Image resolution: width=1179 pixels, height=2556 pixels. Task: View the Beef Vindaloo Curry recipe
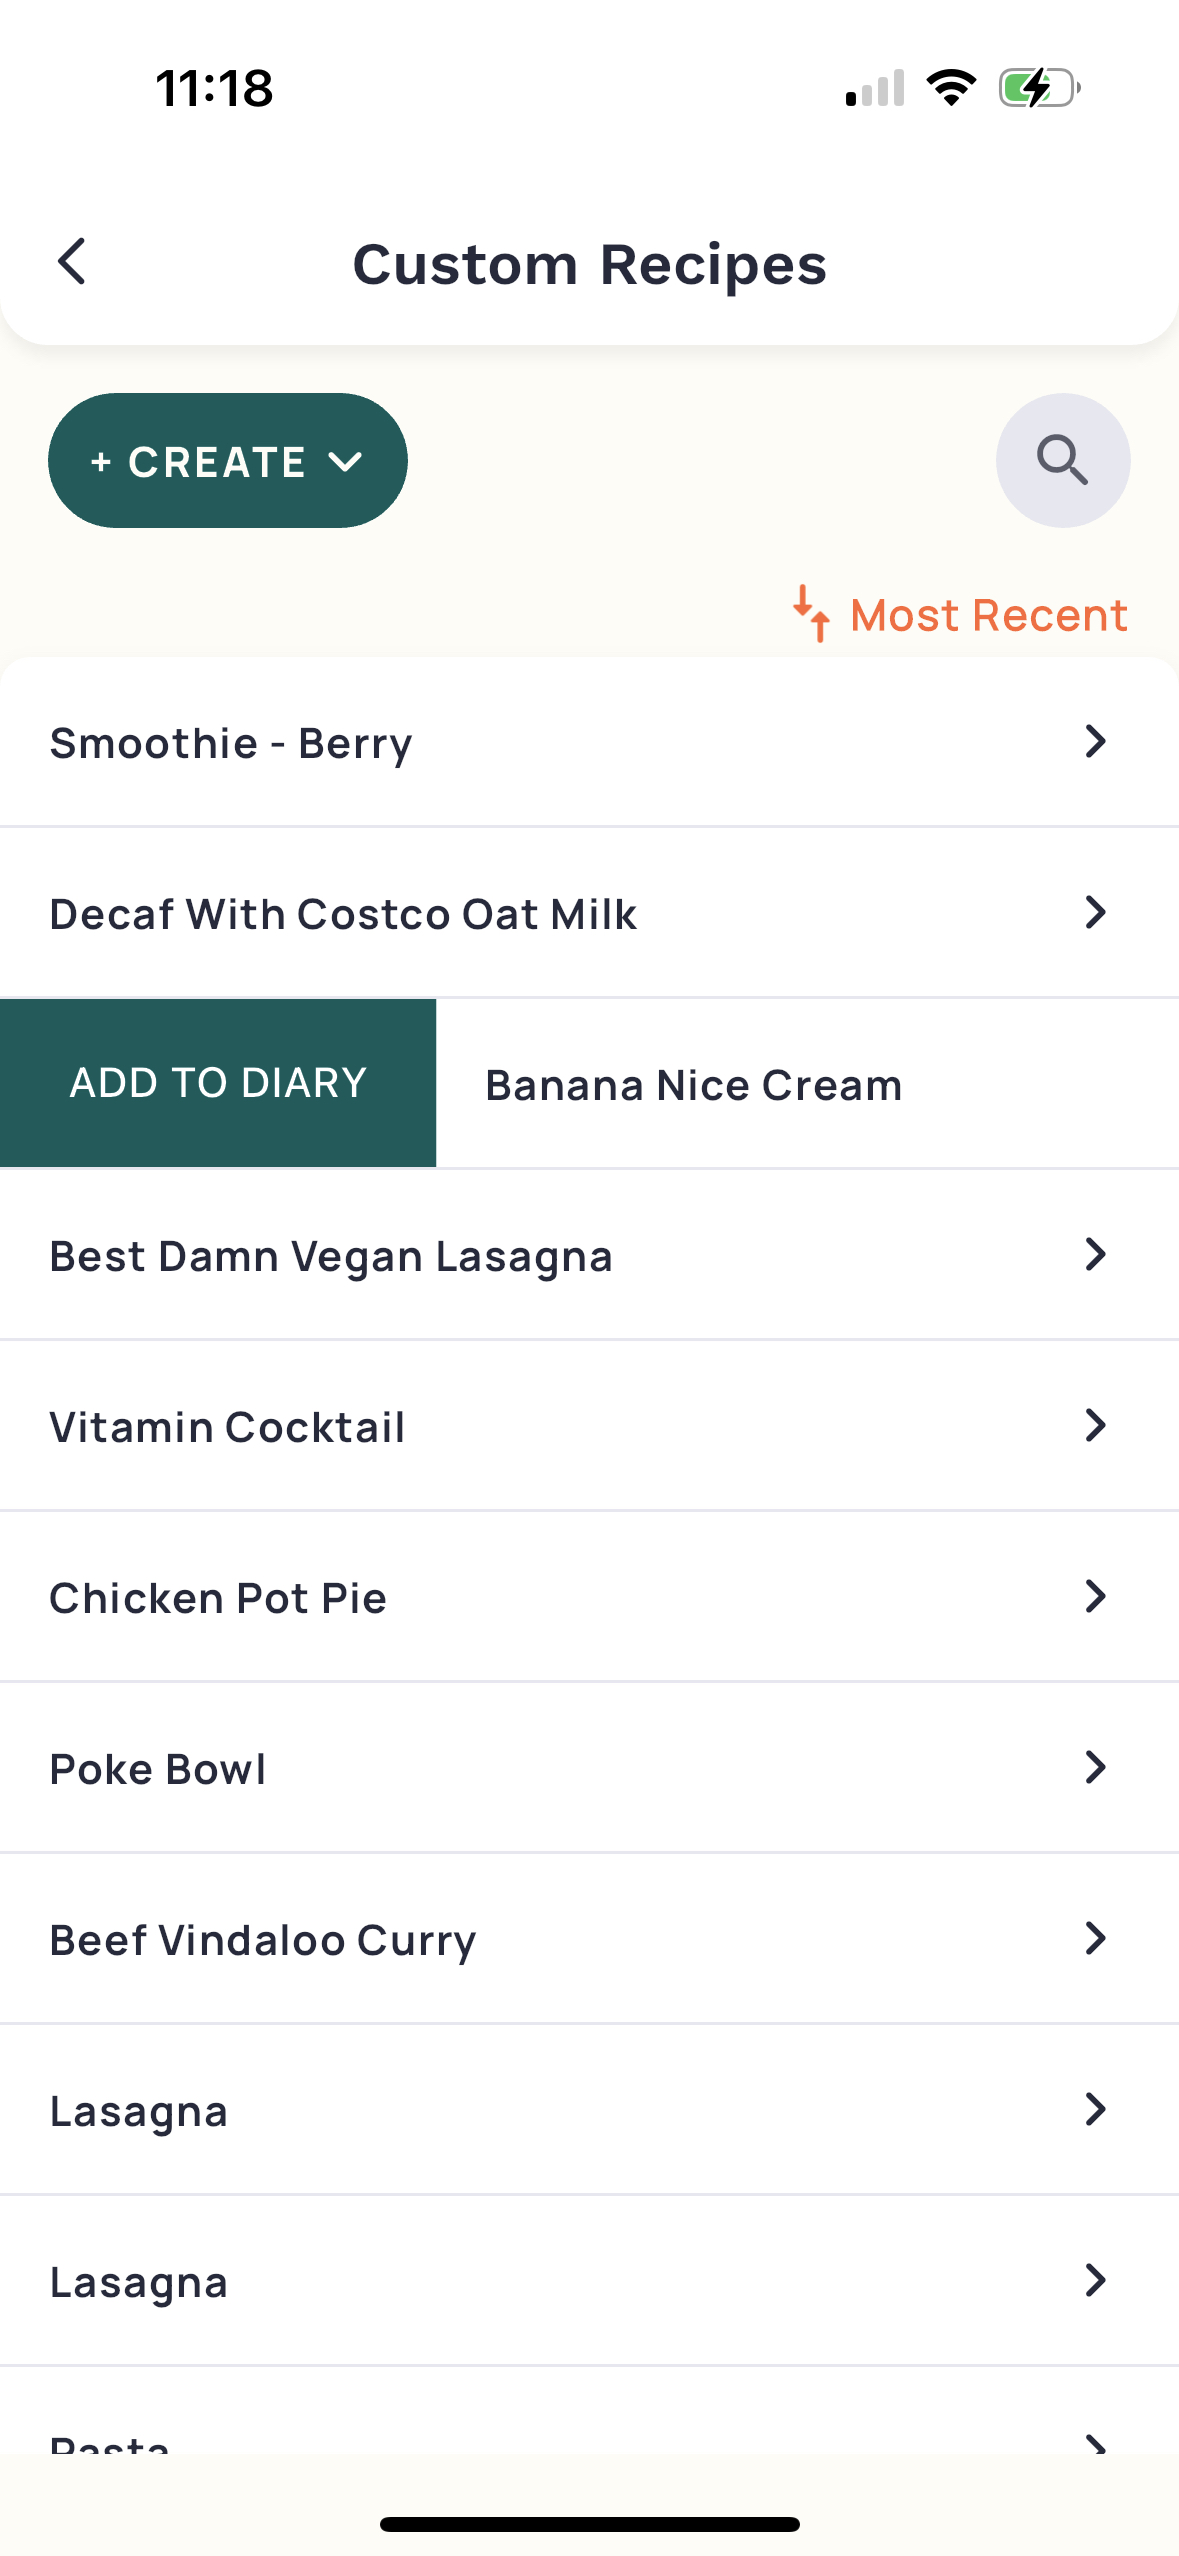point(263,1940)
